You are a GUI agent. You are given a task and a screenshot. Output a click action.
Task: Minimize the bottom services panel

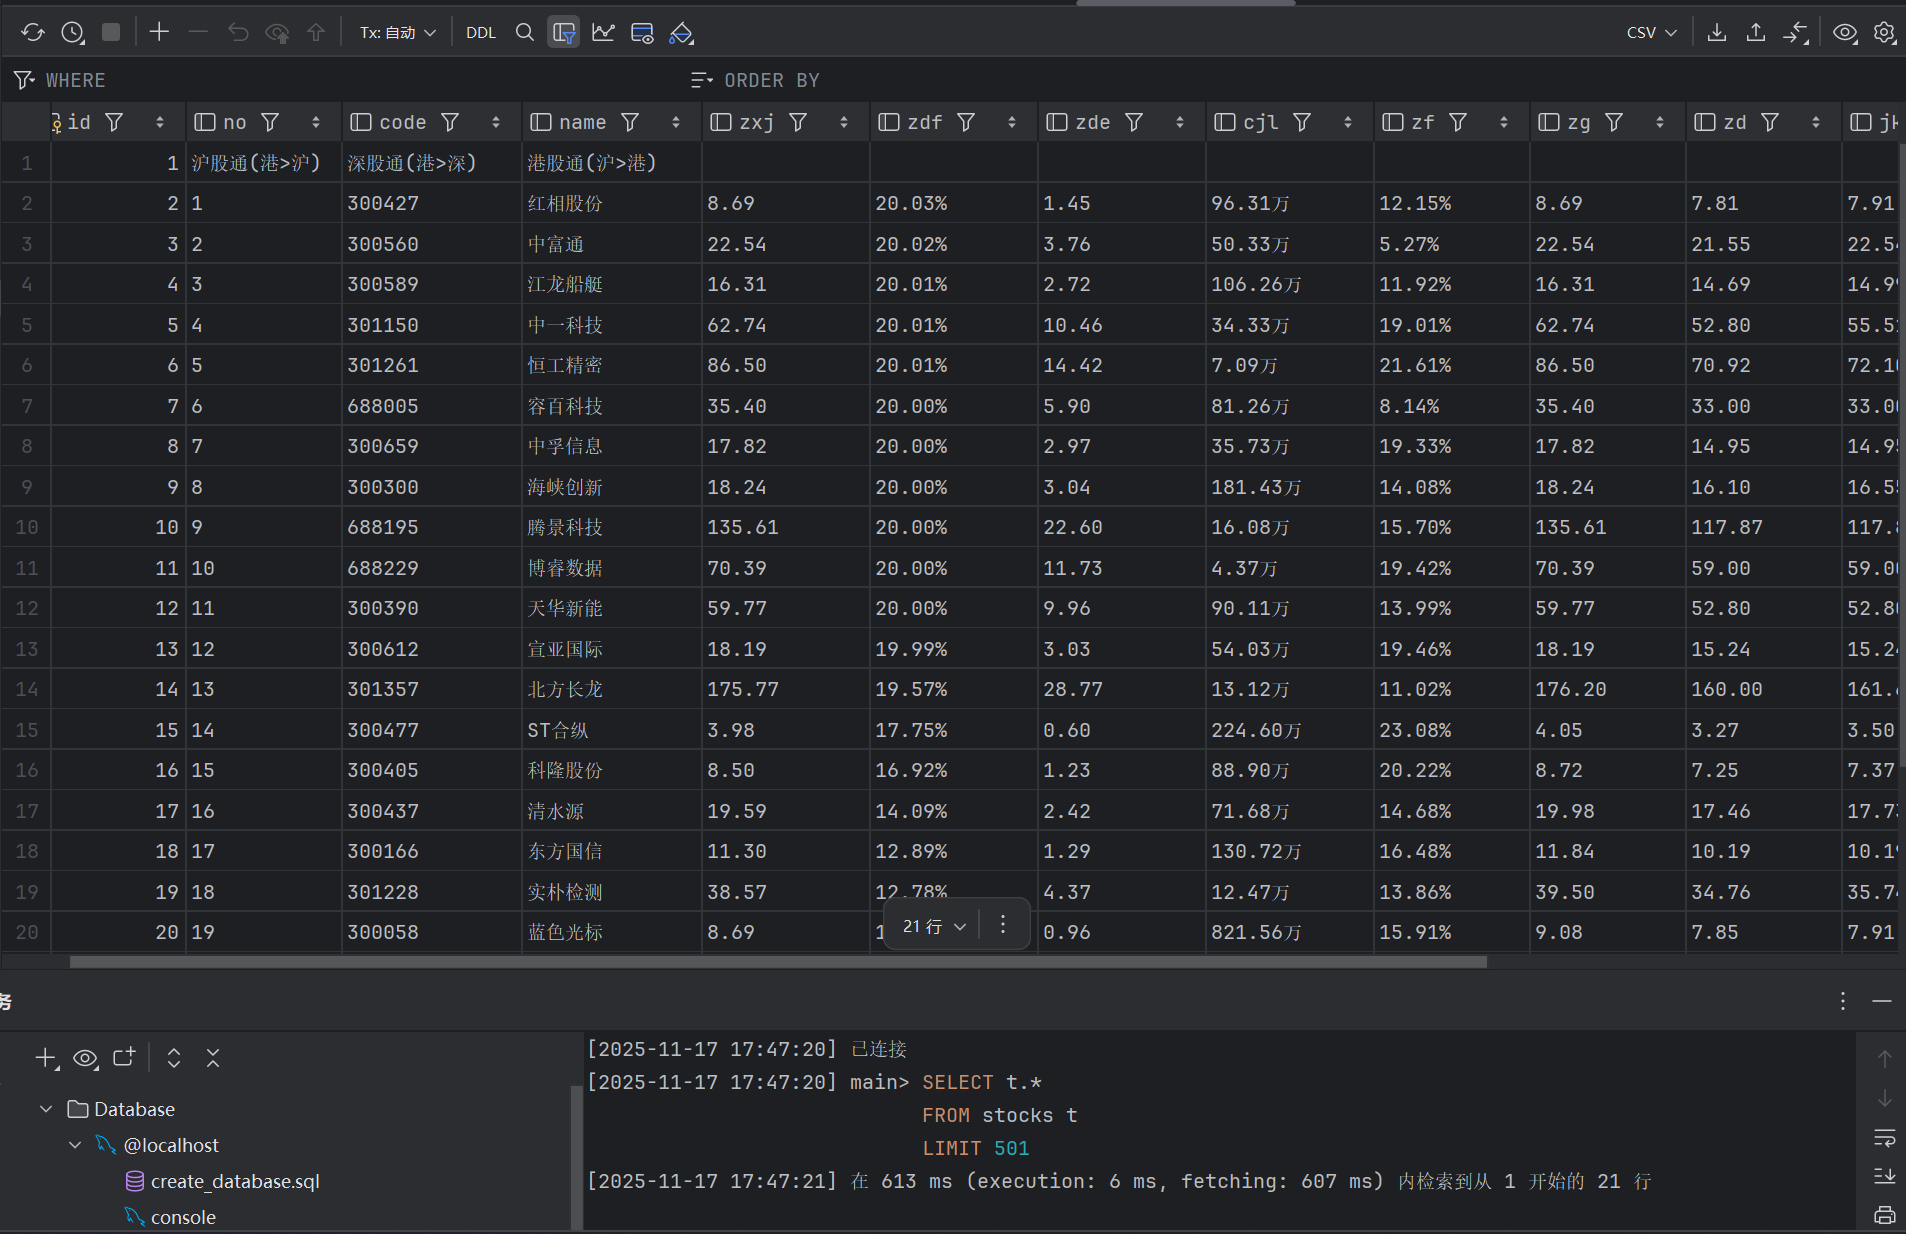click(x=1882, y=1001)
